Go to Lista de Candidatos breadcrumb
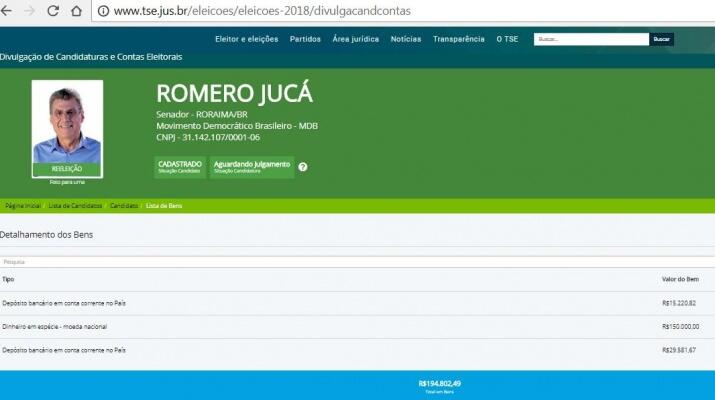This screenshot has width=715, height=400. (75, 206)
